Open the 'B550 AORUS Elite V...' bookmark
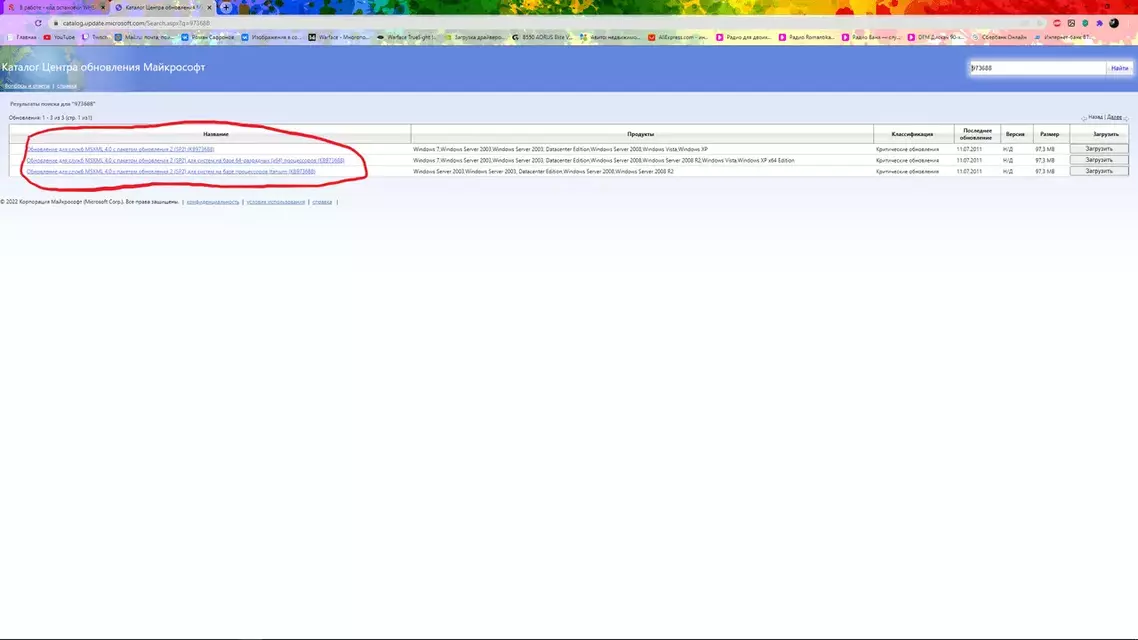 [x=542, y=37]
